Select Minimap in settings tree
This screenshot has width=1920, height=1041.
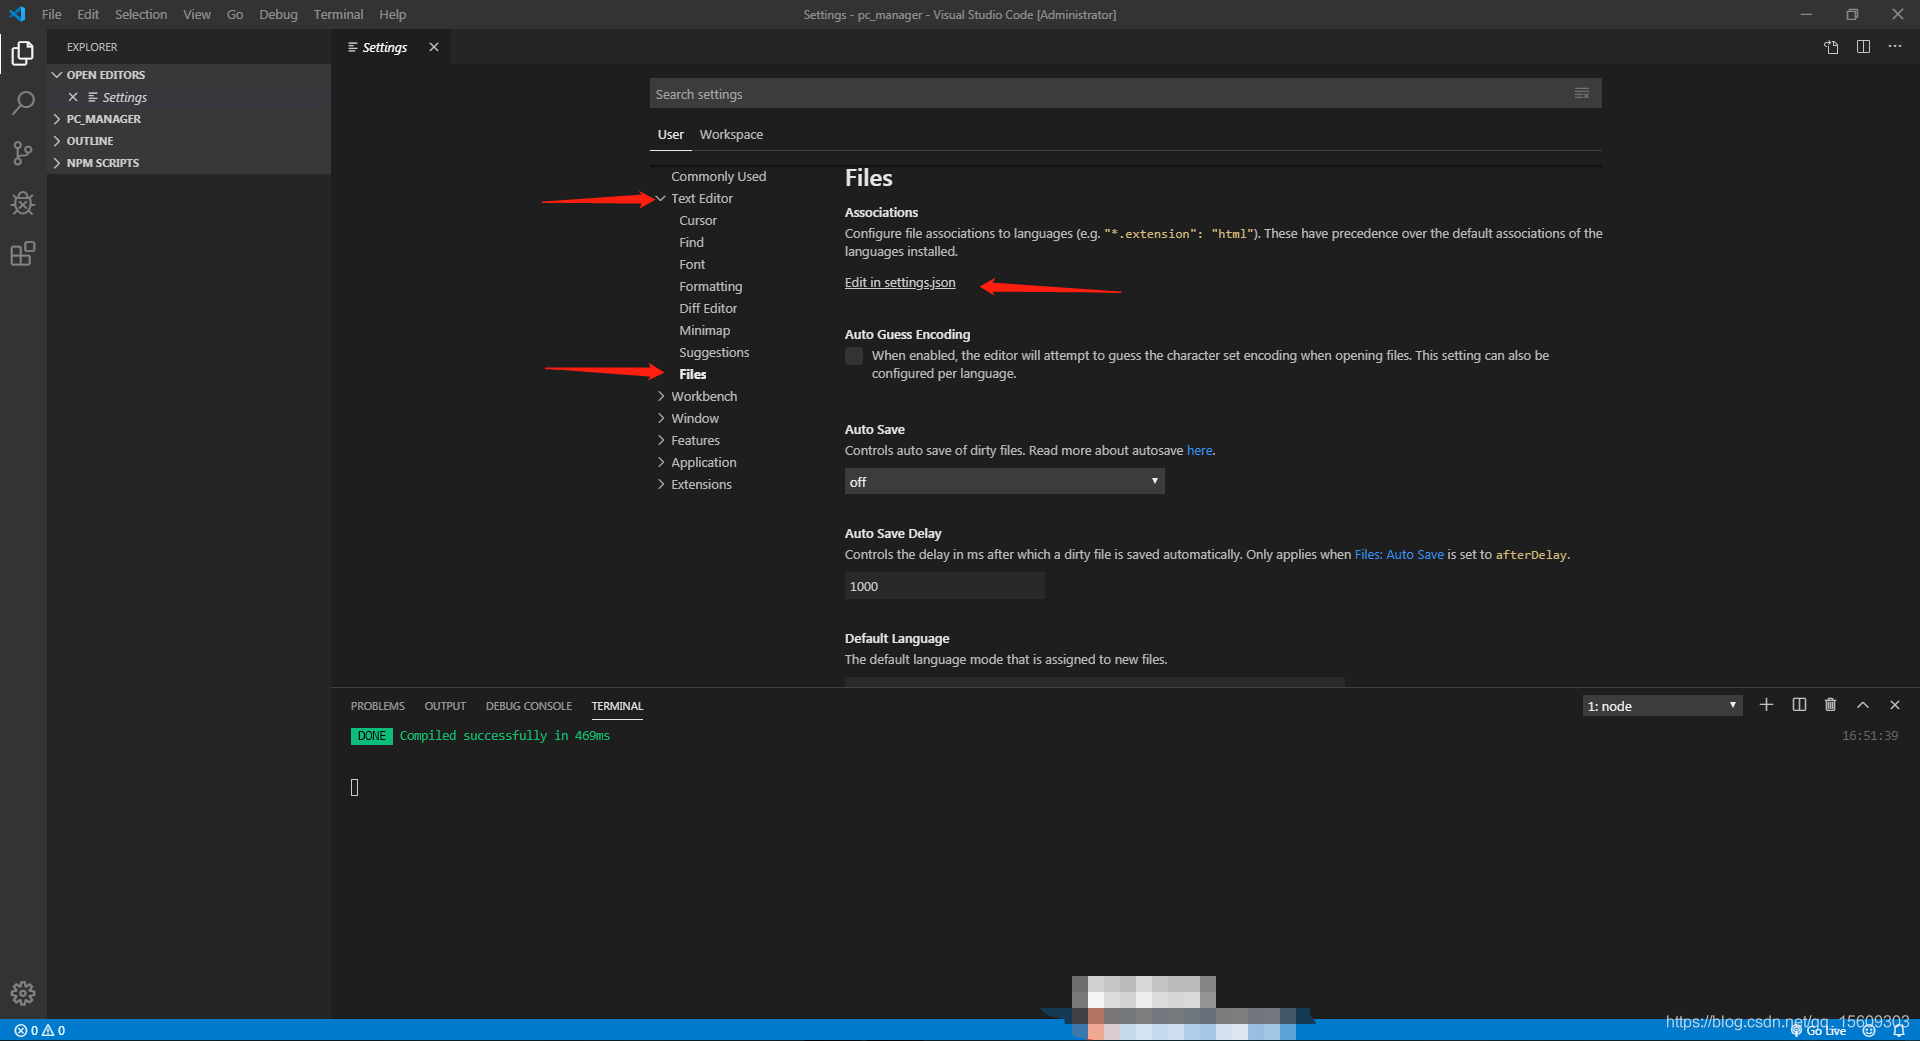tap(705, 330)
